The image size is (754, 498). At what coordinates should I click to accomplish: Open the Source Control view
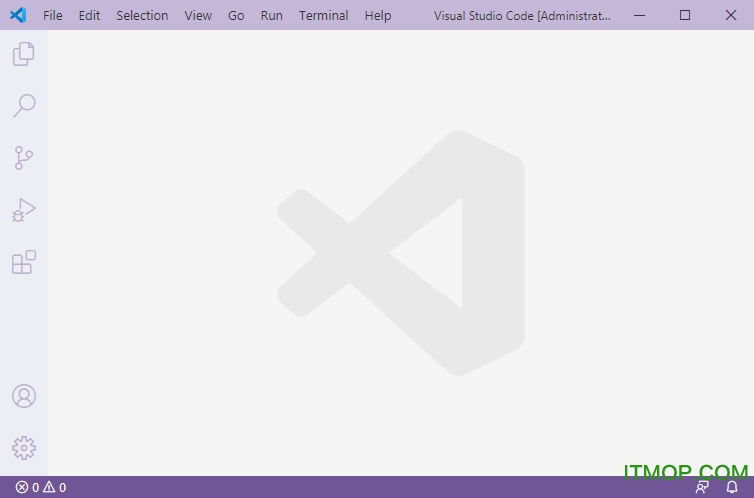[x=24, y=158]
